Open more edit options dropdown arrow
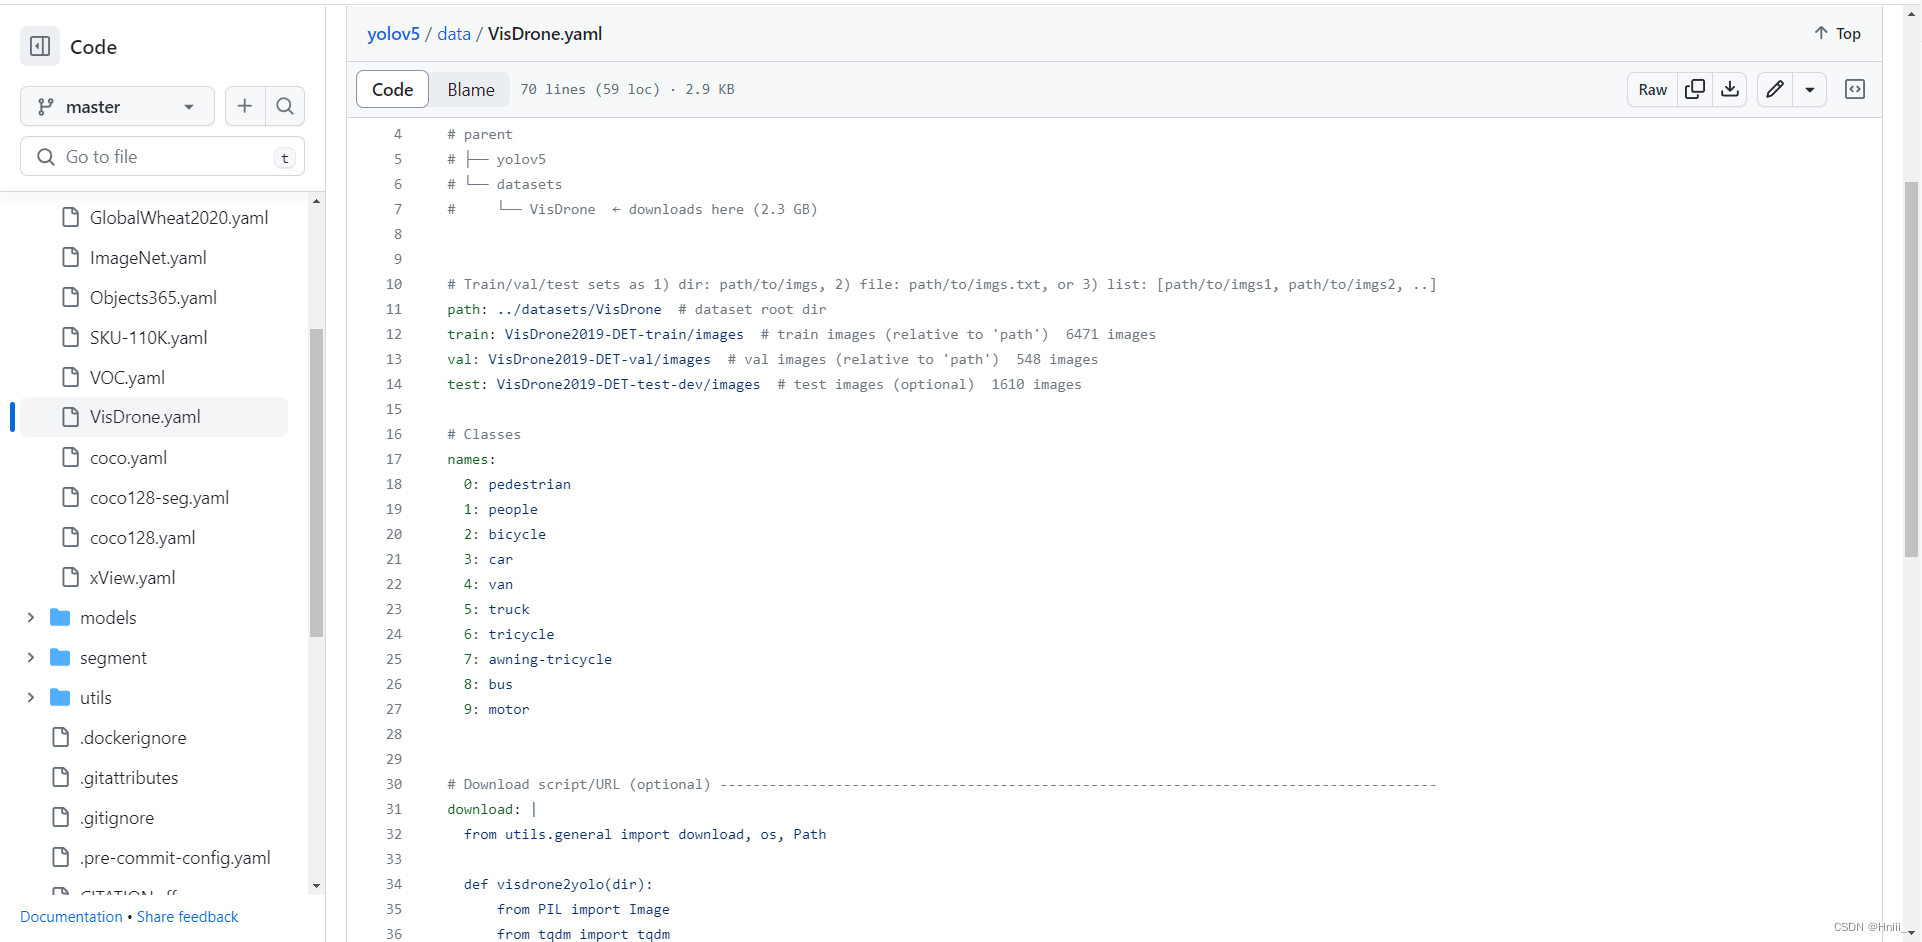Image resolution: width=1922 pixels, height=942 pixels. point(1810,89)
